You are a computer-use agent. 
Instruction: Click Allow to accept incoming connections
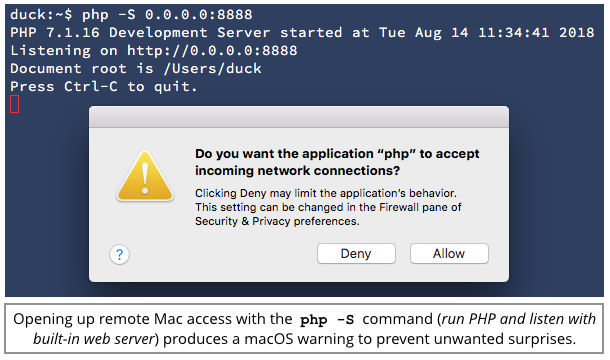(x=449, y=254)
